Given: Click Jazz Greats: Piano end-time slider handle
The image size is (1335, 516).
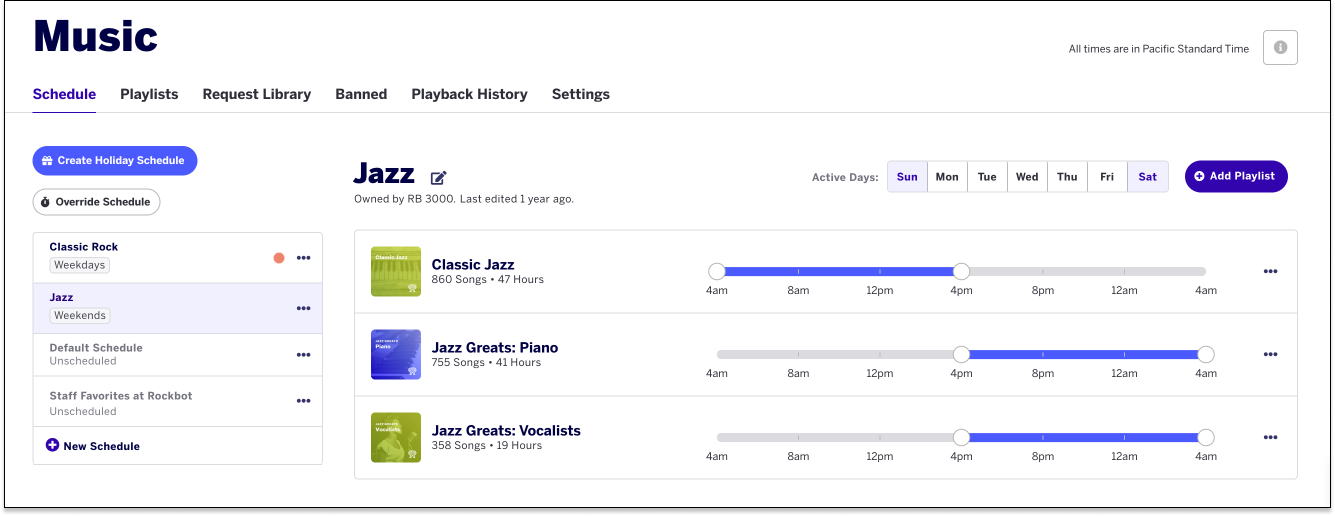Looking at the screenshot, I should [x=1206, y=354].
